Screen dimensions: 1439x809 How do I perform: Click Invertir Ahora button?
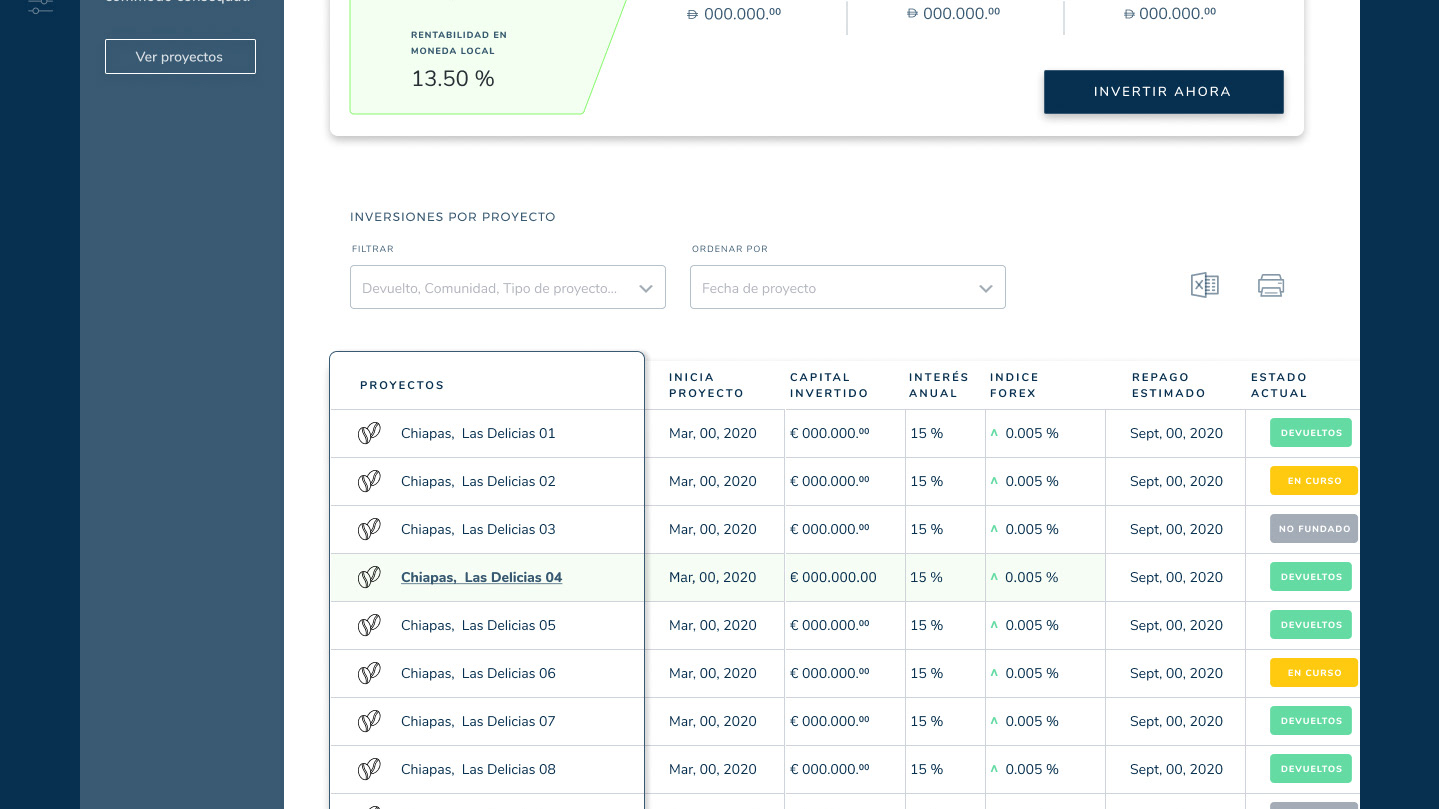(1163, 91)
